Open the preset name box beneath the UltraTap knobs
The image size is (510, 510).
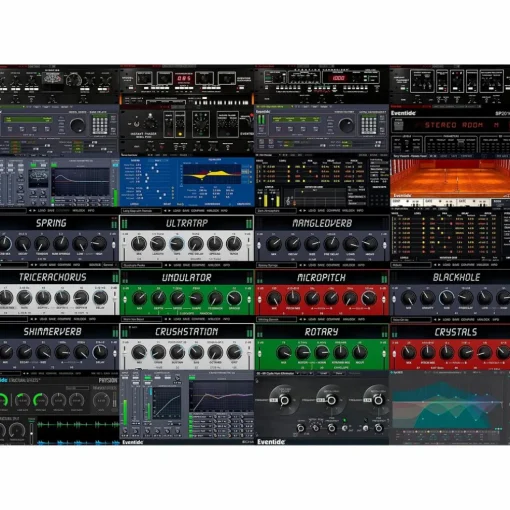point(142,265)
